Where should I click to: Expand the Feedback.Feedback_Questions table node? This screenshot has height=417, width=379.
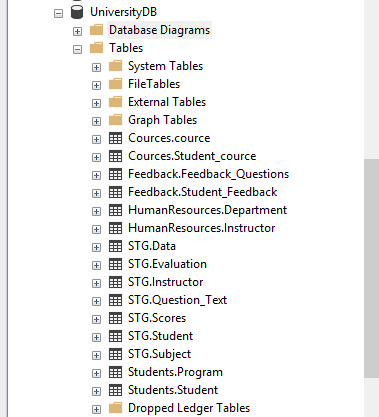click(96, 175)
